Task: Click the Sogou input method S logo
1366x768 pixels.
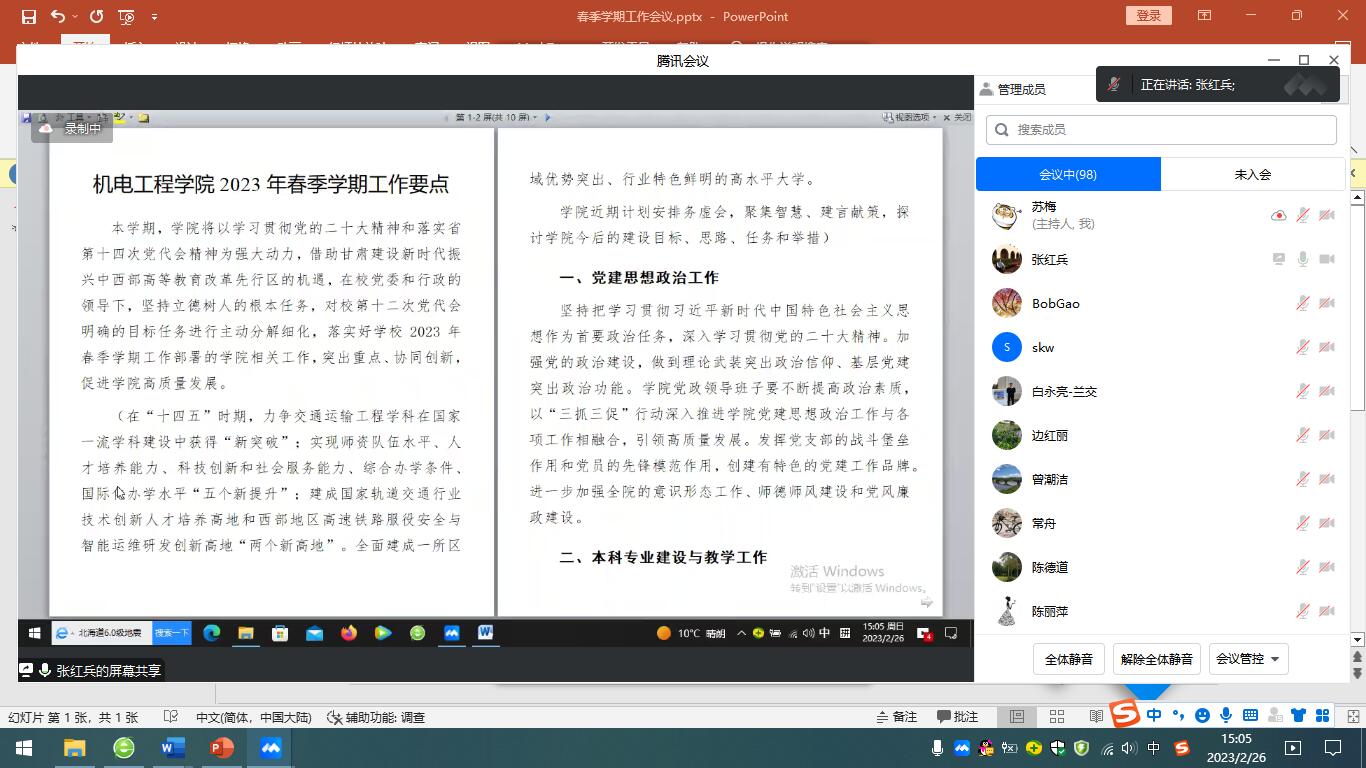Action: point(1126,714)
